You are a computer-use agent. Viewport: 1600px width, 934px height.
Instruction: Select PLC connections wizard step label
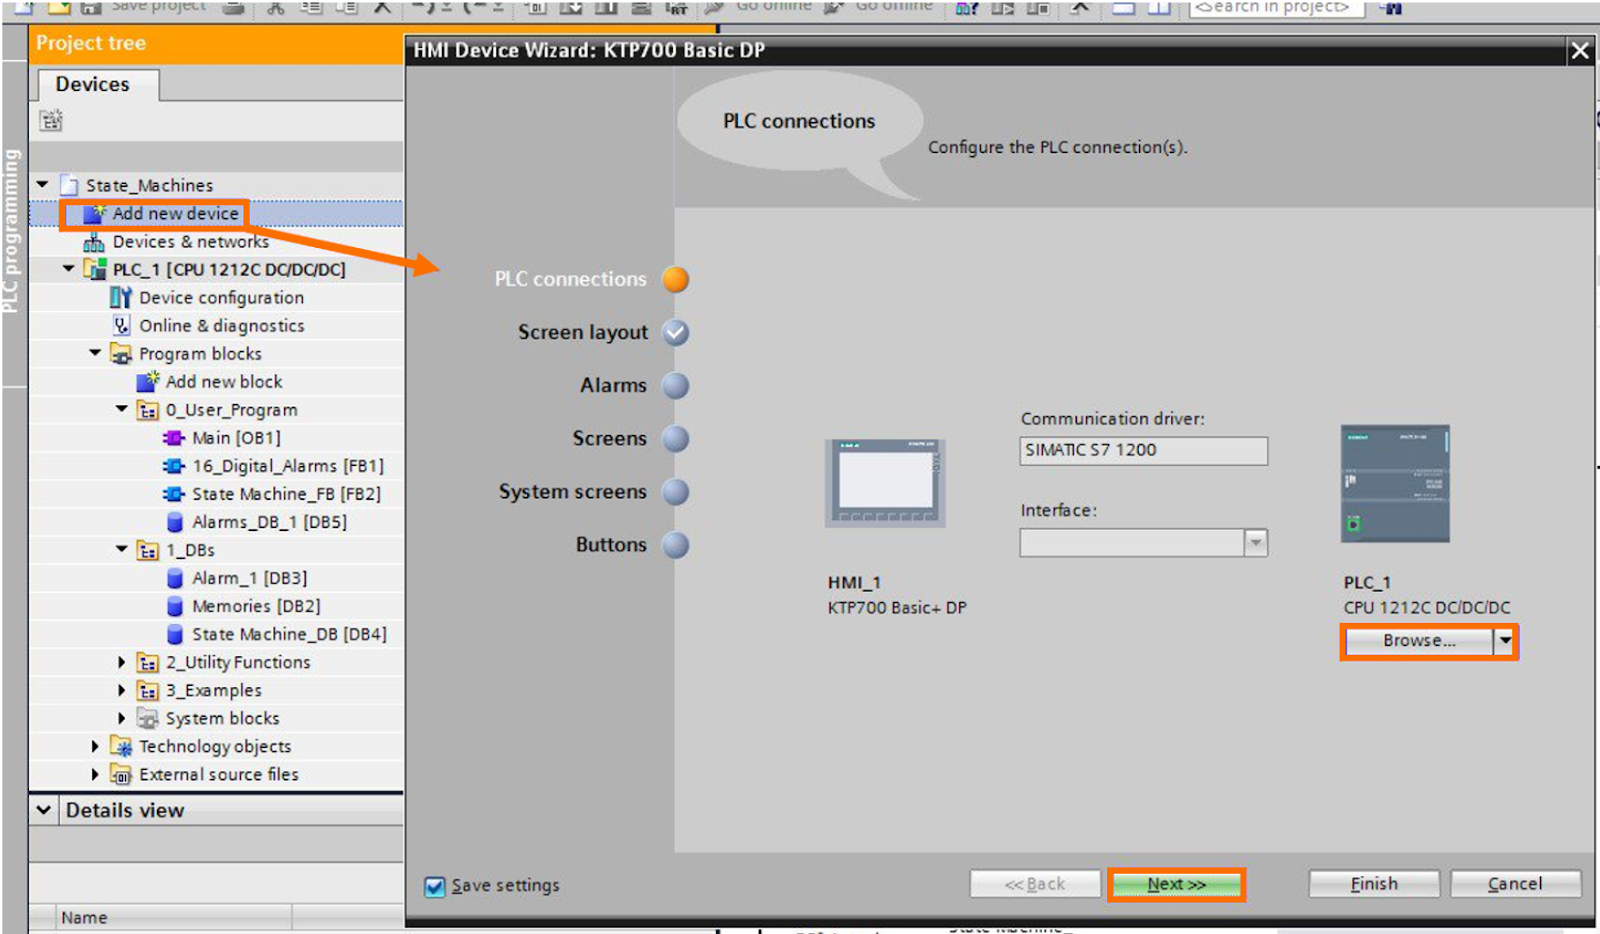tap(570, 279)
